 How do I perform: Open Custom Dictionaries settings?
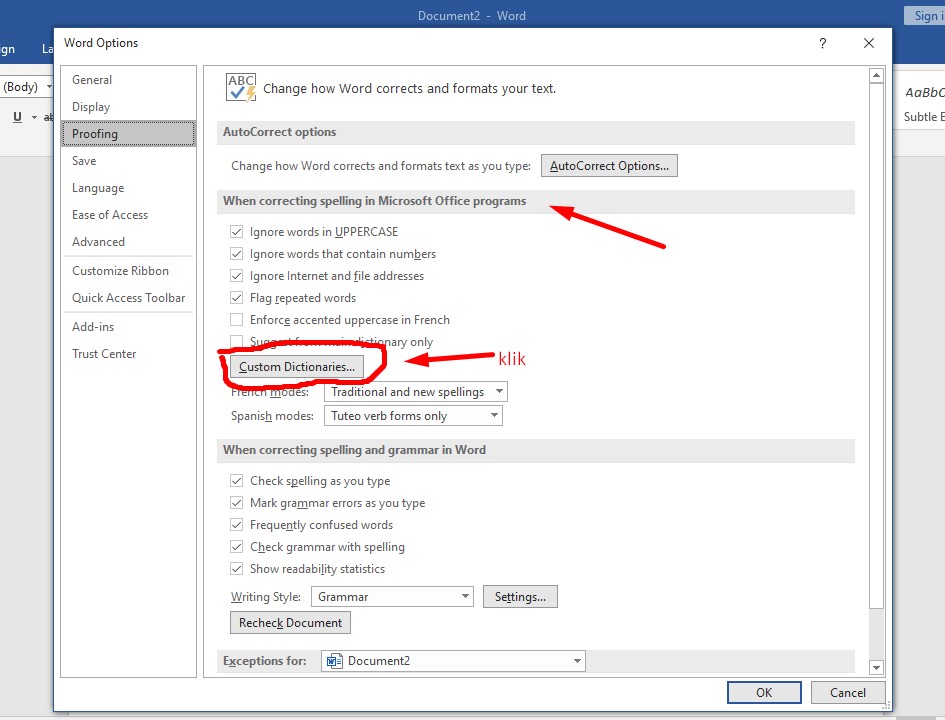pos(299,366)
